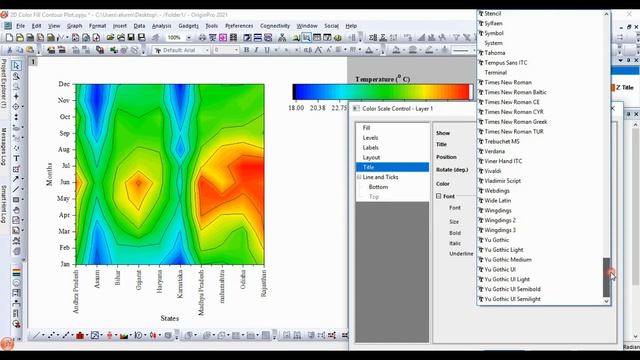The height and width of the screenshot is (360, 640).
Task: Select Bottom under Line and Ticks
Action: 378,187
